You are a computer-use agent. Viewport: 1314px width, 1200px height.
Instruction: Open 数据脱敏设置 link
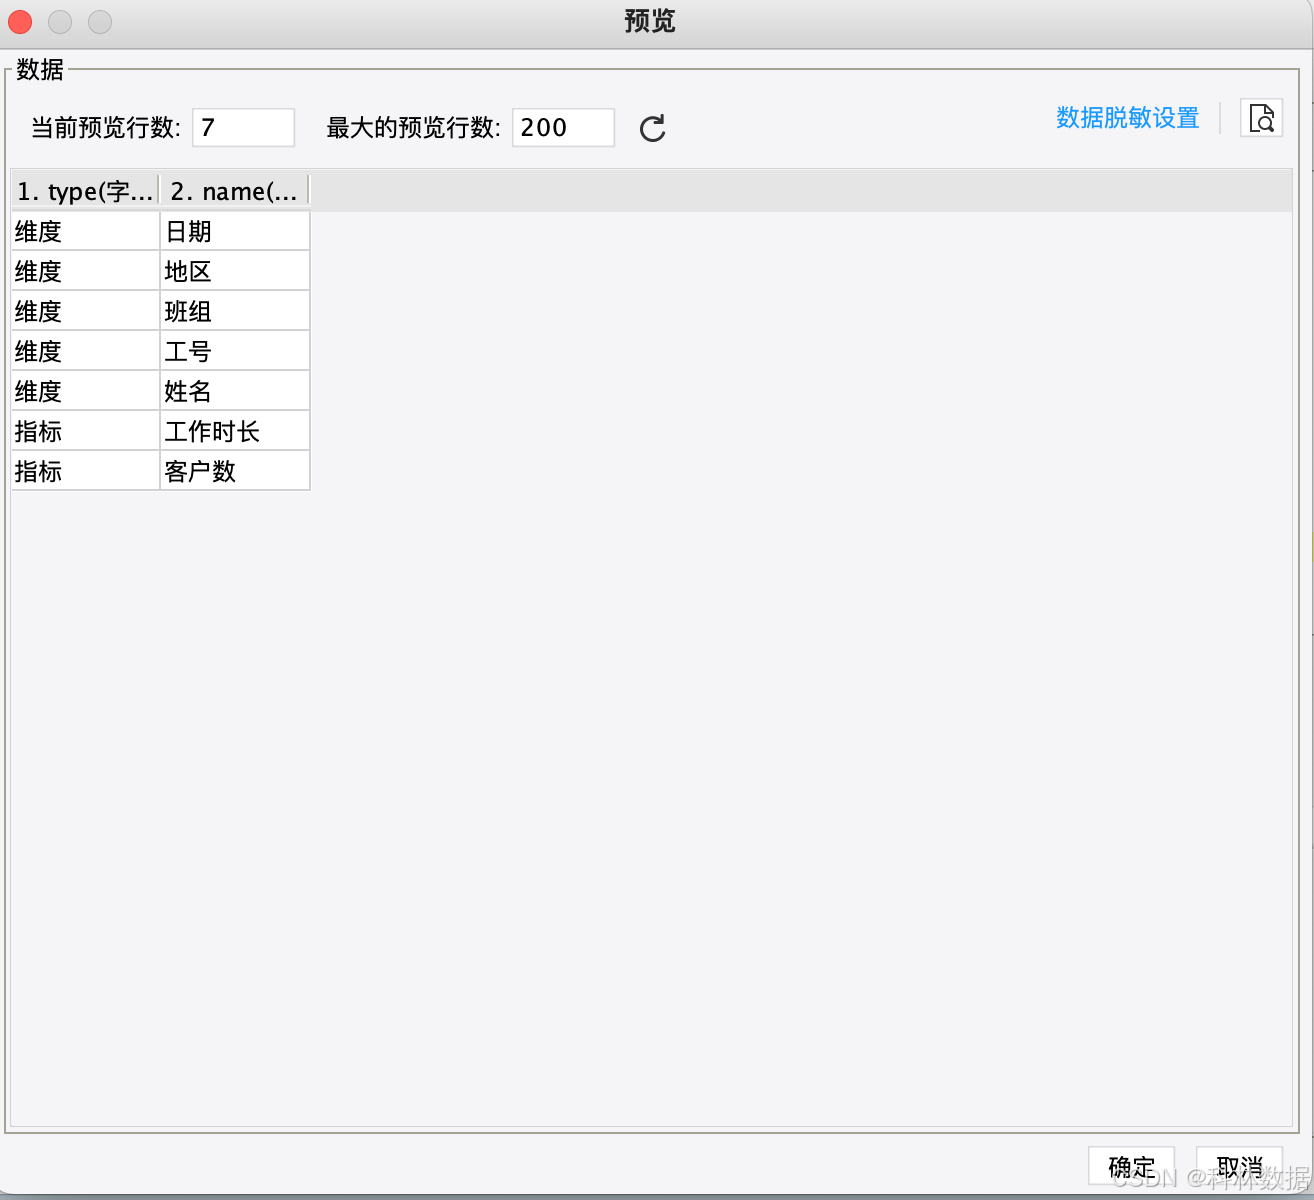point(1127,118)
